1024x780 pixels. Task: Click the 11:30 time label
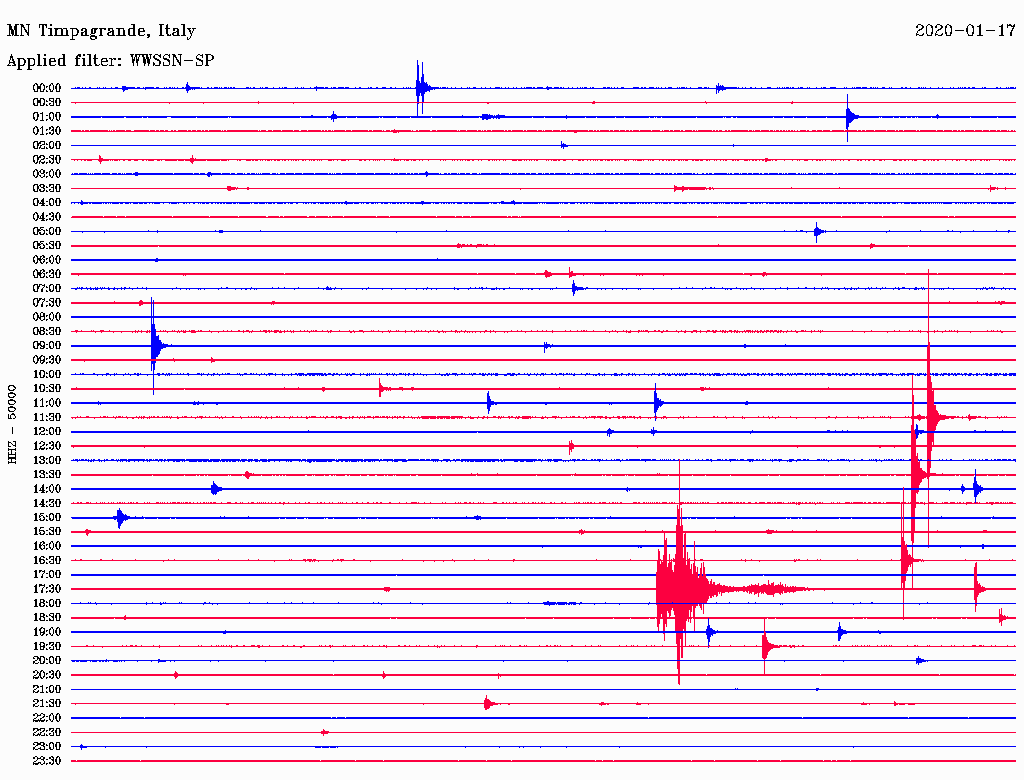(x=47, y=417)
